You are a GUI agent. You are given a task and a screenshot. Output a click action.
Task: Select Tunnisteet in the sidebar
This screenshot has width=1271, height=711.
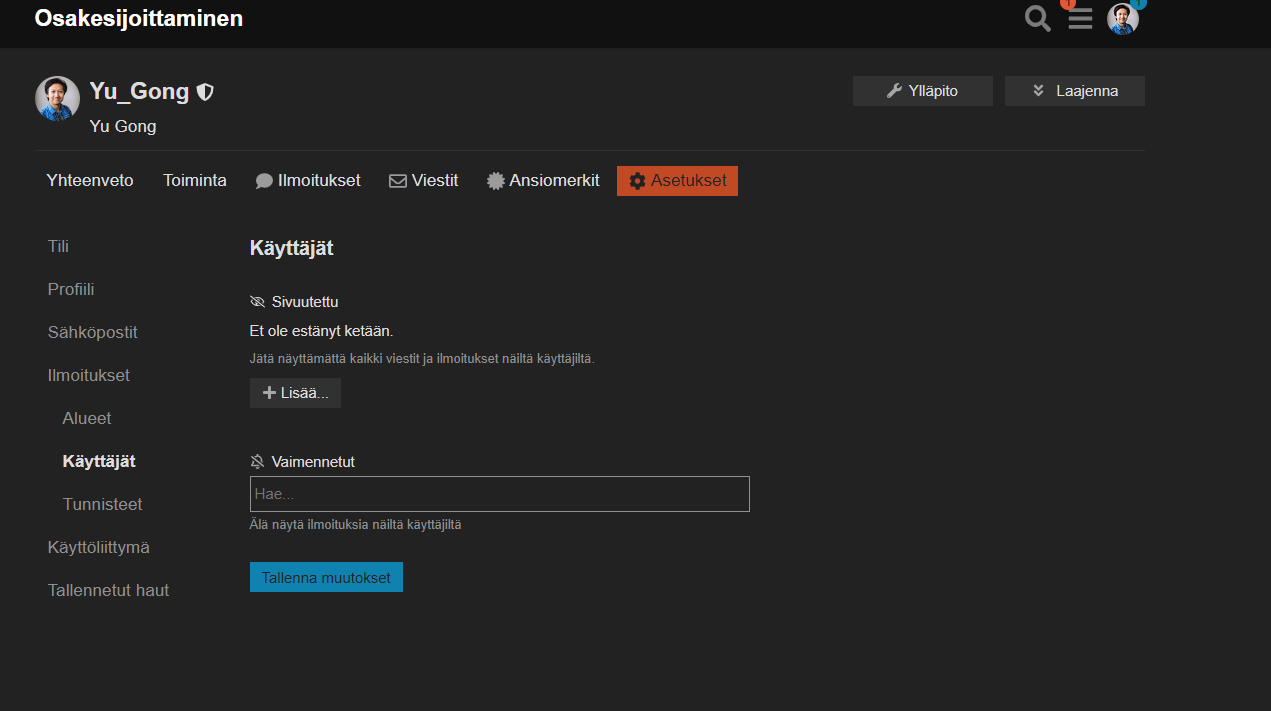coord(103,504)
